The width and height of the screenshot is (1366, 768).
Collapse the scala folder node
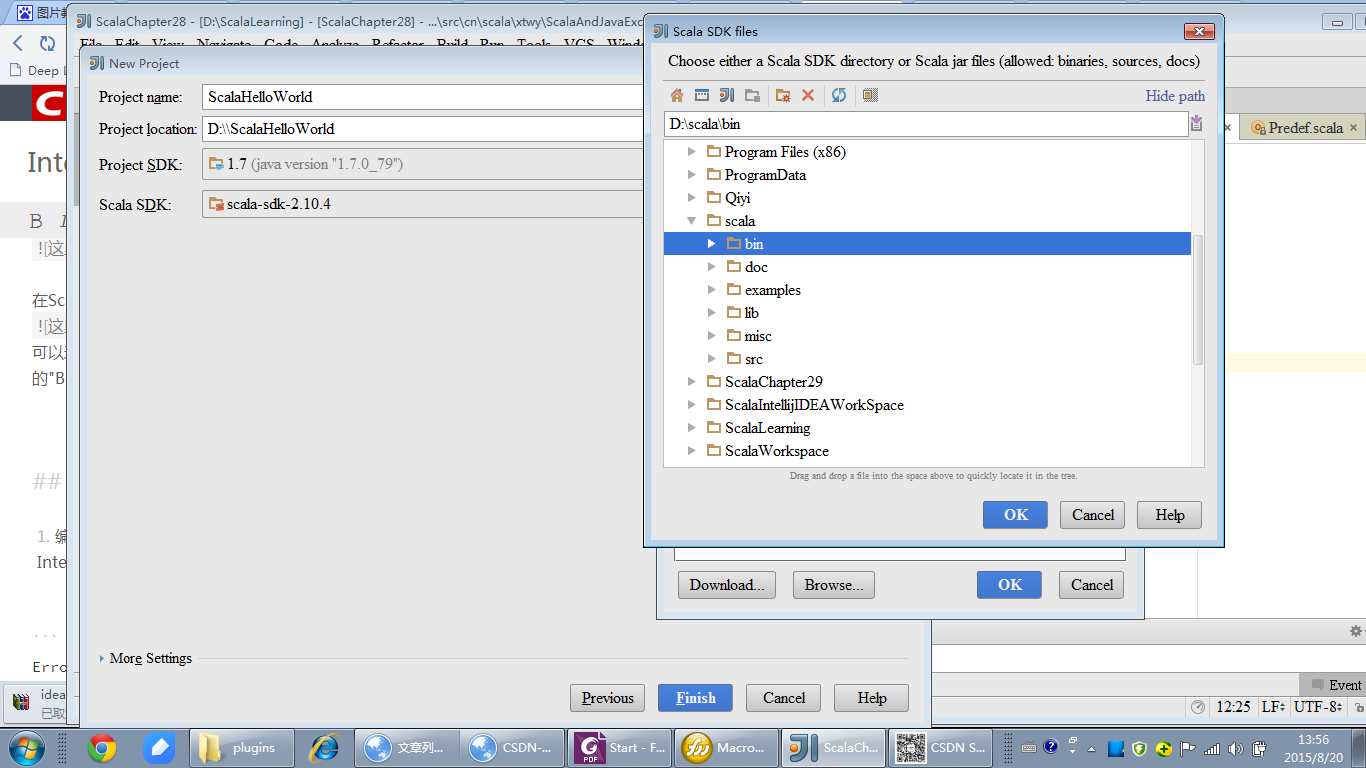[691, 221]
